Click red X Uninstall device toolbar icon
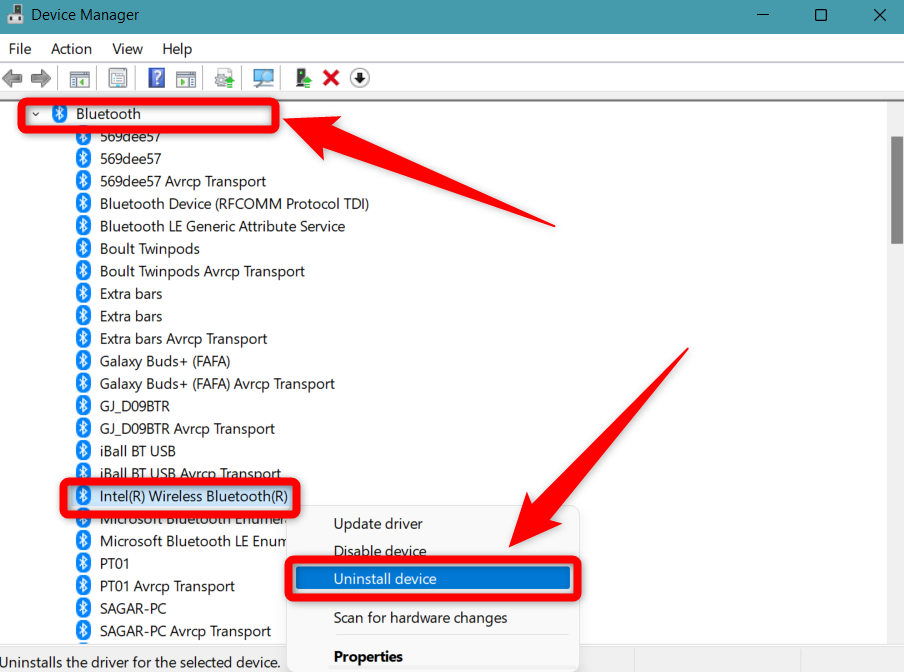Viewport: 904px width, 672px height. point(331,78)
